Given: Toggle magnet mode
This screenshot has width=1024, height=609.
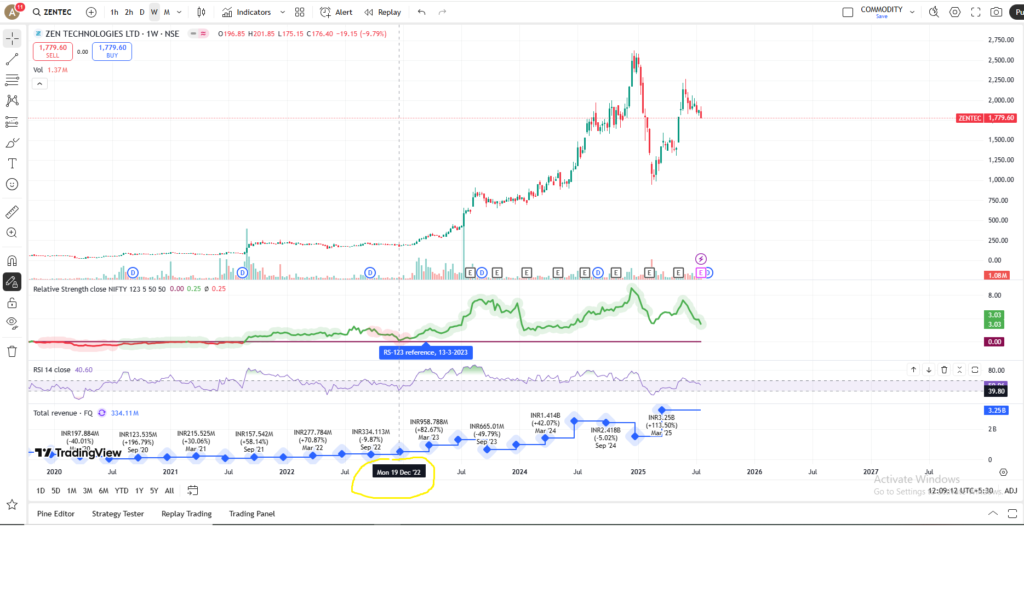Looking at the screenshot, I should [12, 260].
